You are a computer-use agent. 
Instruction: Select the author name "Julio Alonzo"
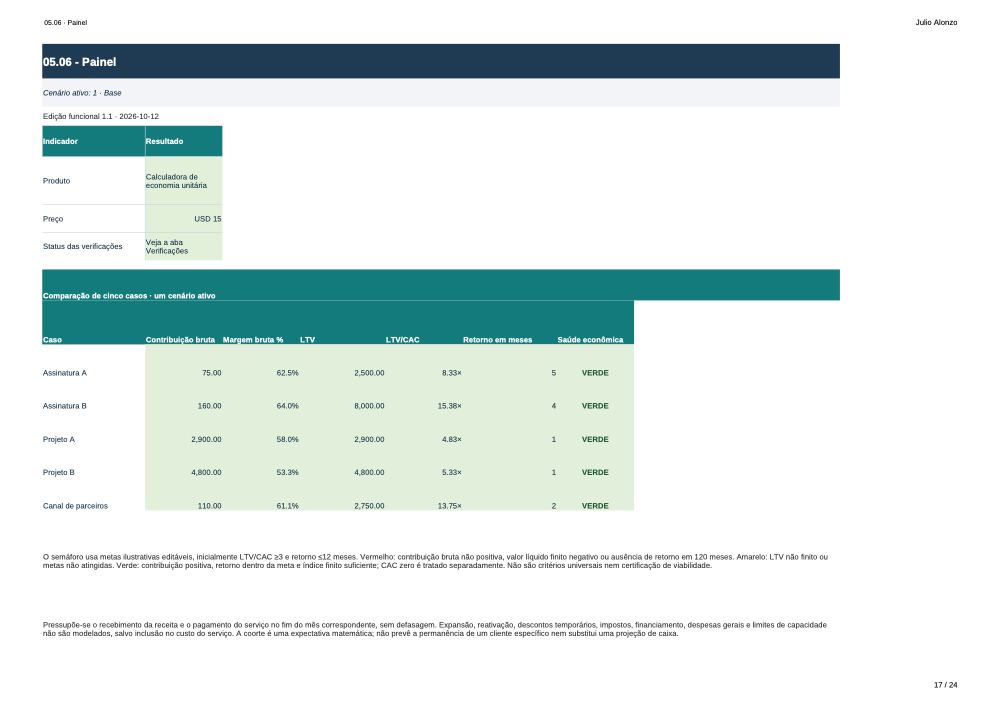pyautogui.click(x=936, y=22)
